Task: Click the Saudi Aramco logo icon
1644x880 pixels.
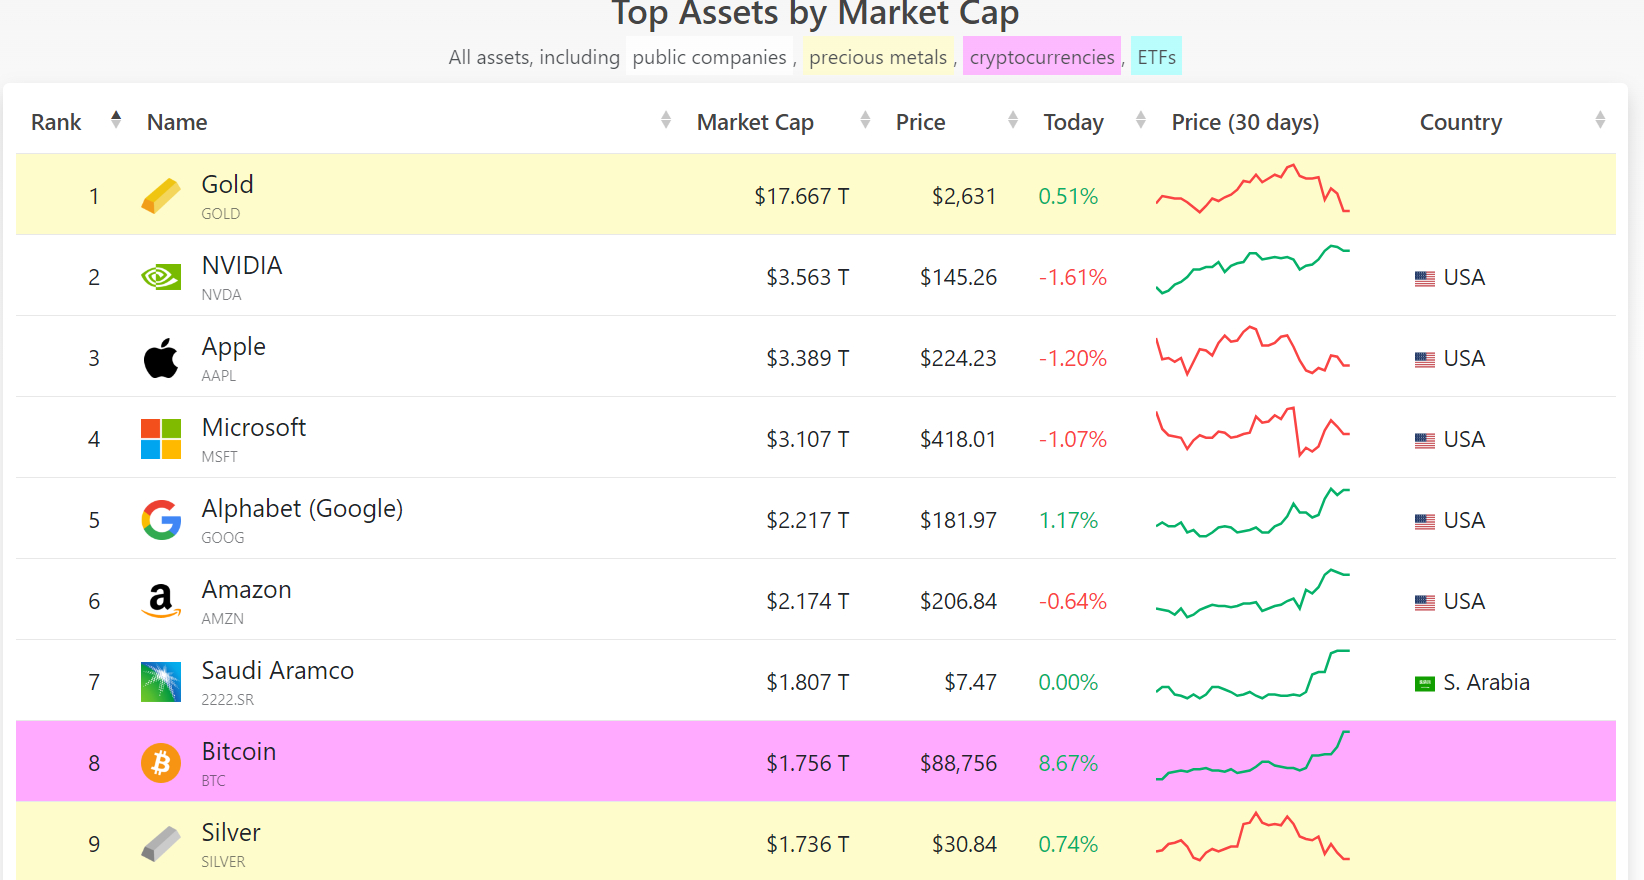Action: click(161, 682)
